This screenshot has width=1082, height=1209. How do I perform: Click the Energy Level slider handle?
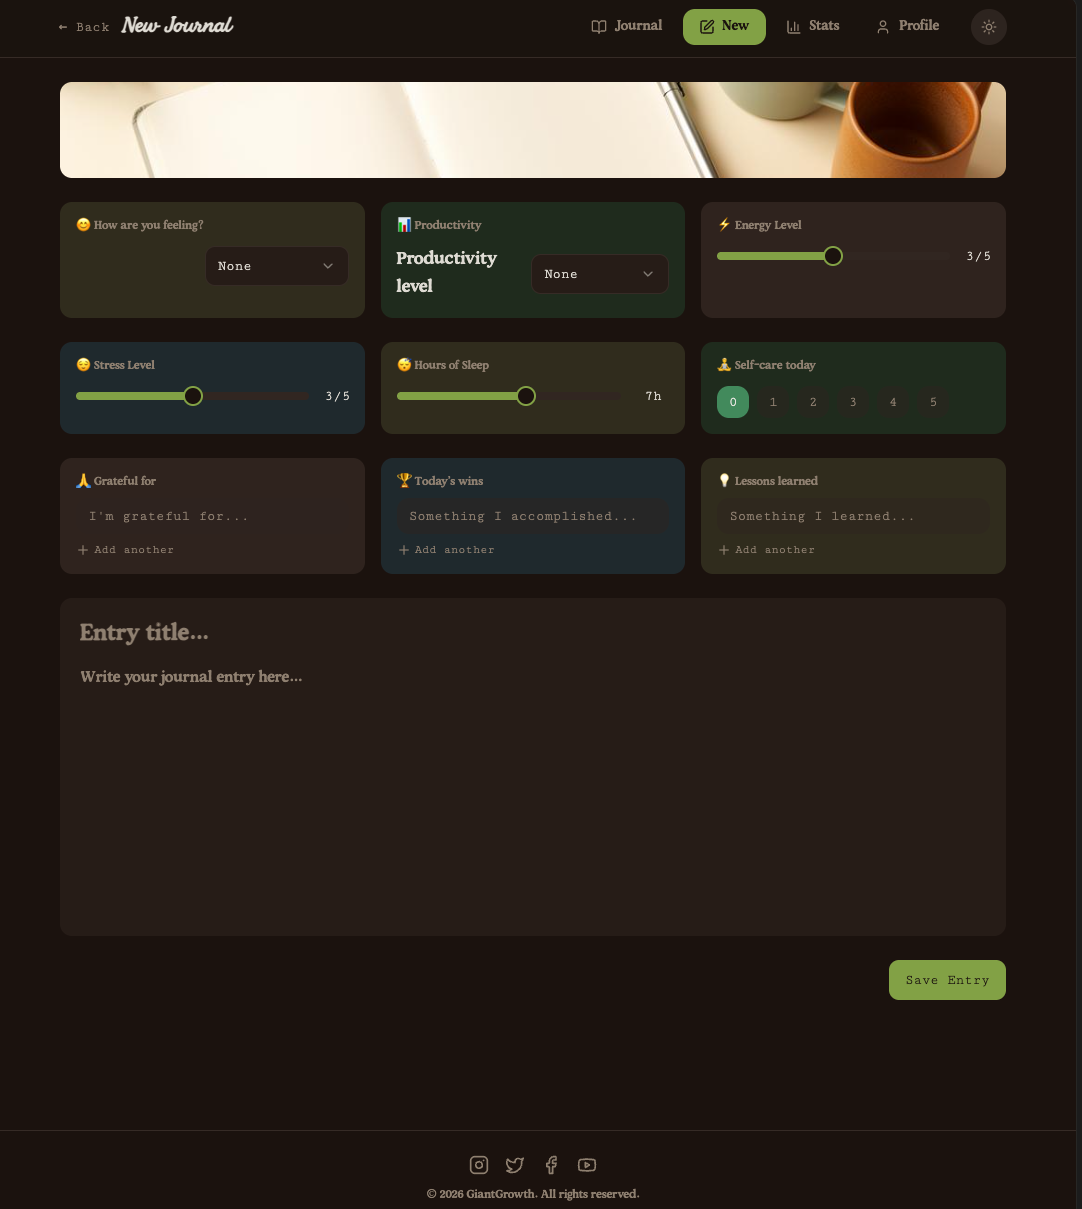833,256
